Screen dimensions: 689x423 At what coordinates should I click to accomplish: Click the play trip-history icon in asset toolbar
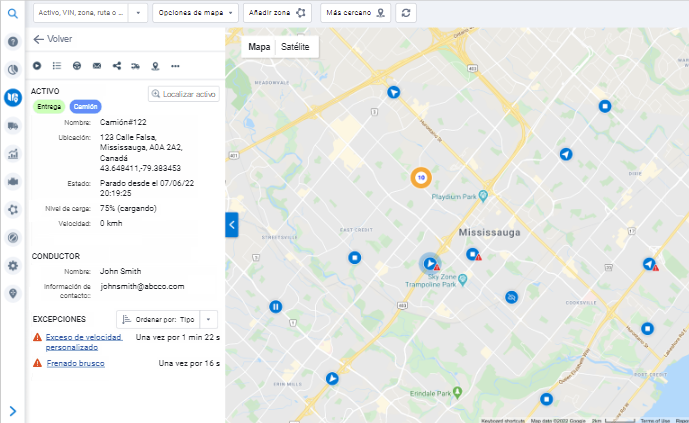tap(37, 66)
